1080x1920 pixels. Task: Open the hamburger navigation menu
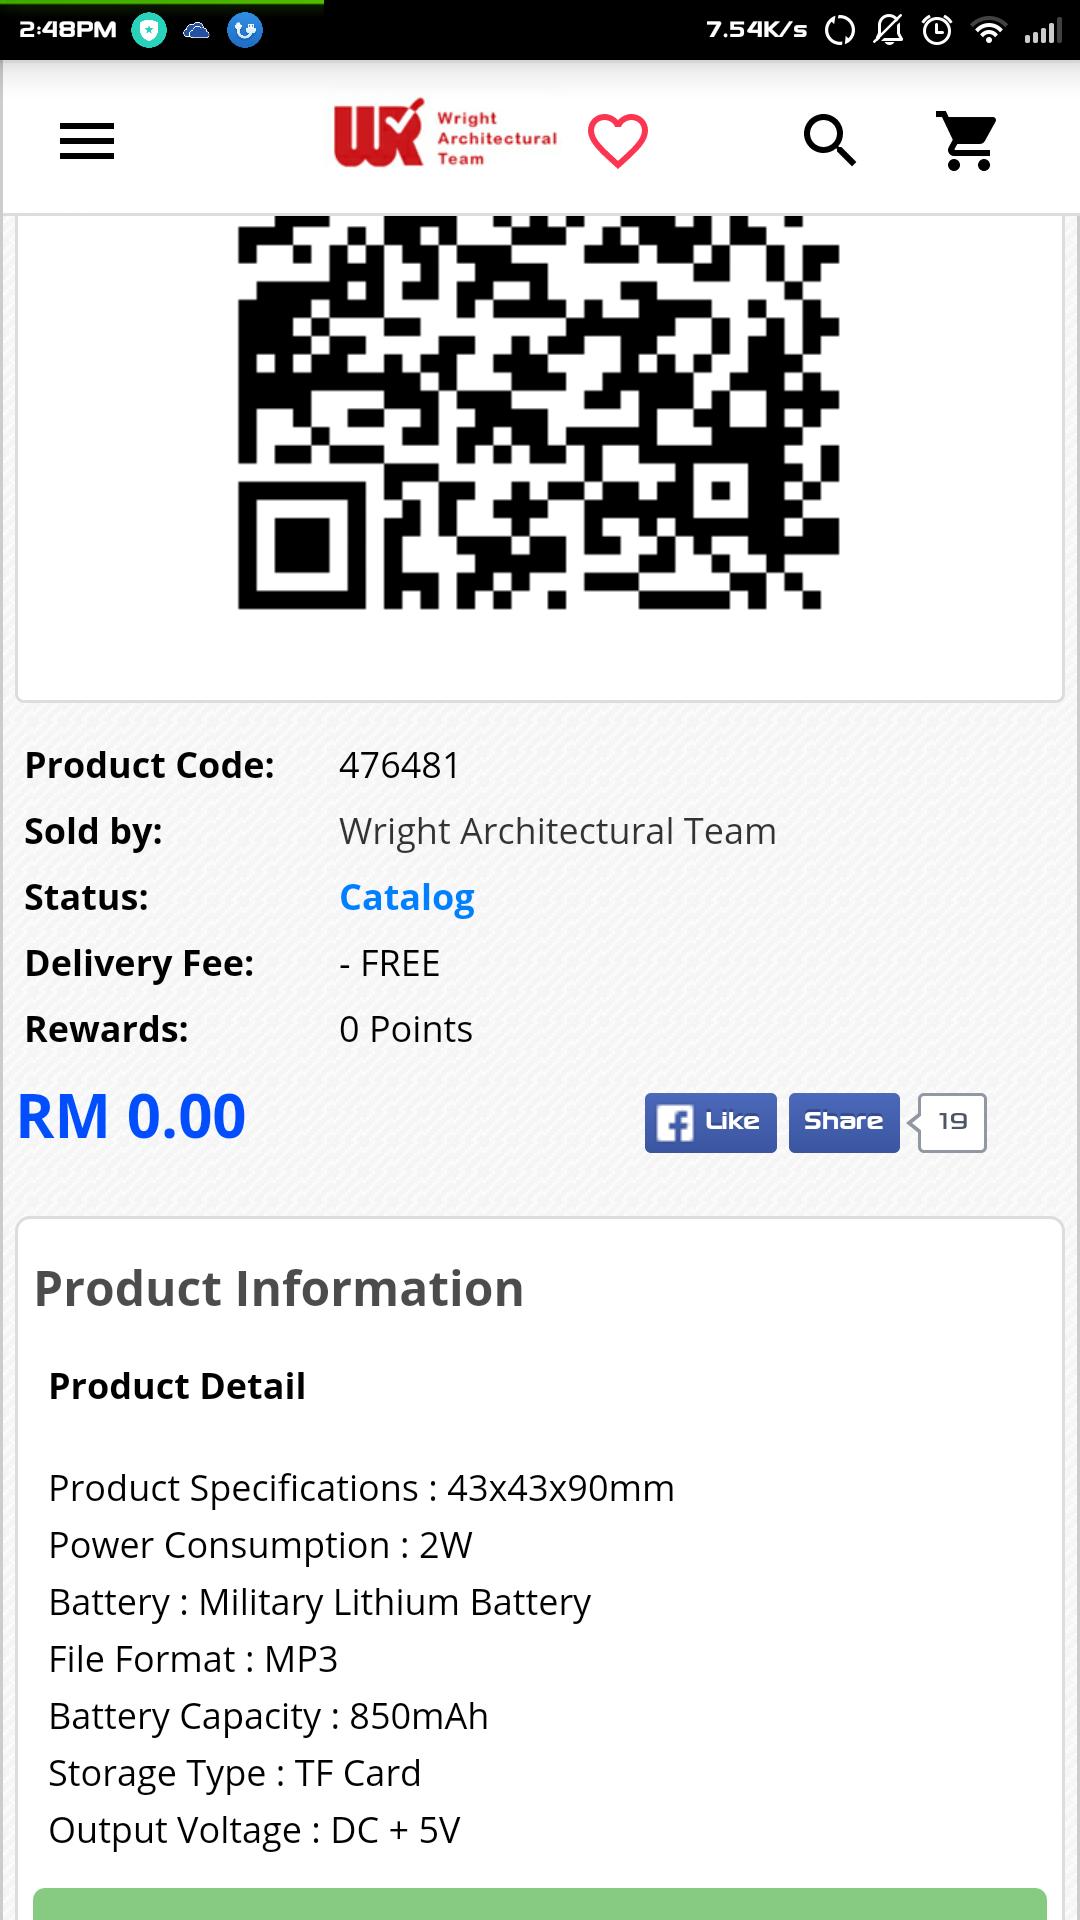[x=87, y=141]
